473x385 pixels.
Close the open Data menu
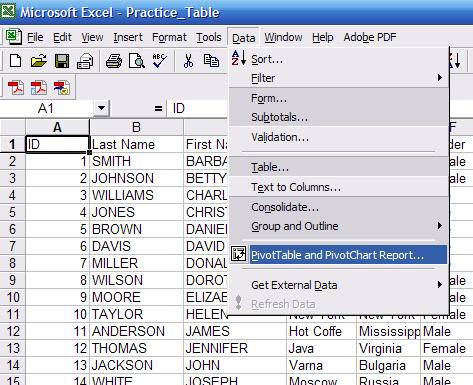(x=244, y=38)
